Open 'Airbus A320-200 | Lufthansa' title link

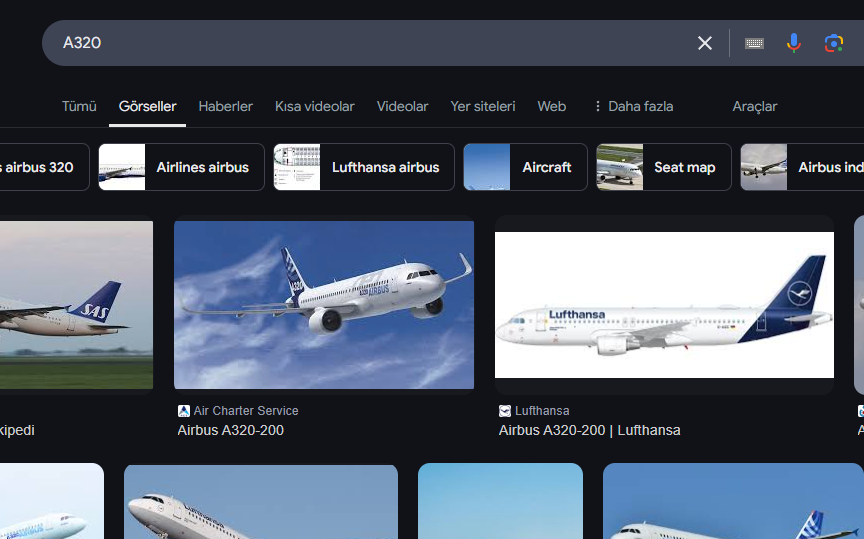coord(590,430)
